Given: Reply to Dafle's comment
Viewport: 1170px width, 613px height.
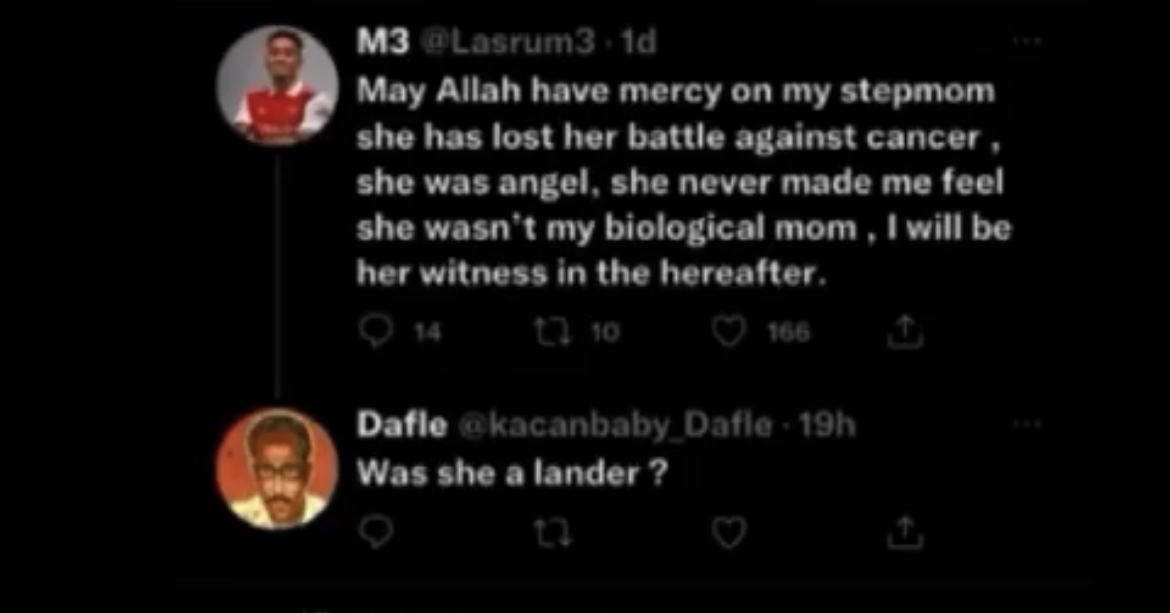Looking at the screenshot, I should [x=375, y=532].
